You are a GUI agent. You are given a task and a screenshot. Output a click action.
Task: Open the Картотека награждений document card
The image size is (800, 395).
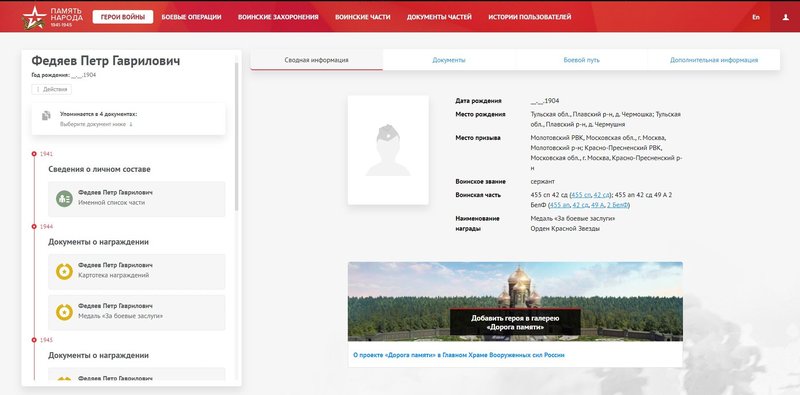point(137,271)
